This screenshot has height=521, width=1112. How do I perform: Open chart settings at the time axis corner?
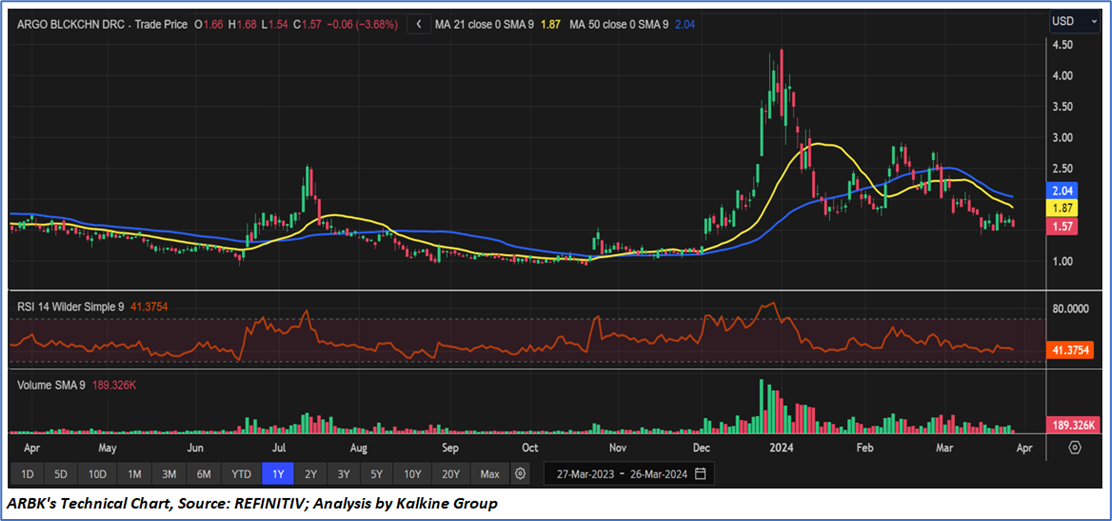pos(1075,448)
